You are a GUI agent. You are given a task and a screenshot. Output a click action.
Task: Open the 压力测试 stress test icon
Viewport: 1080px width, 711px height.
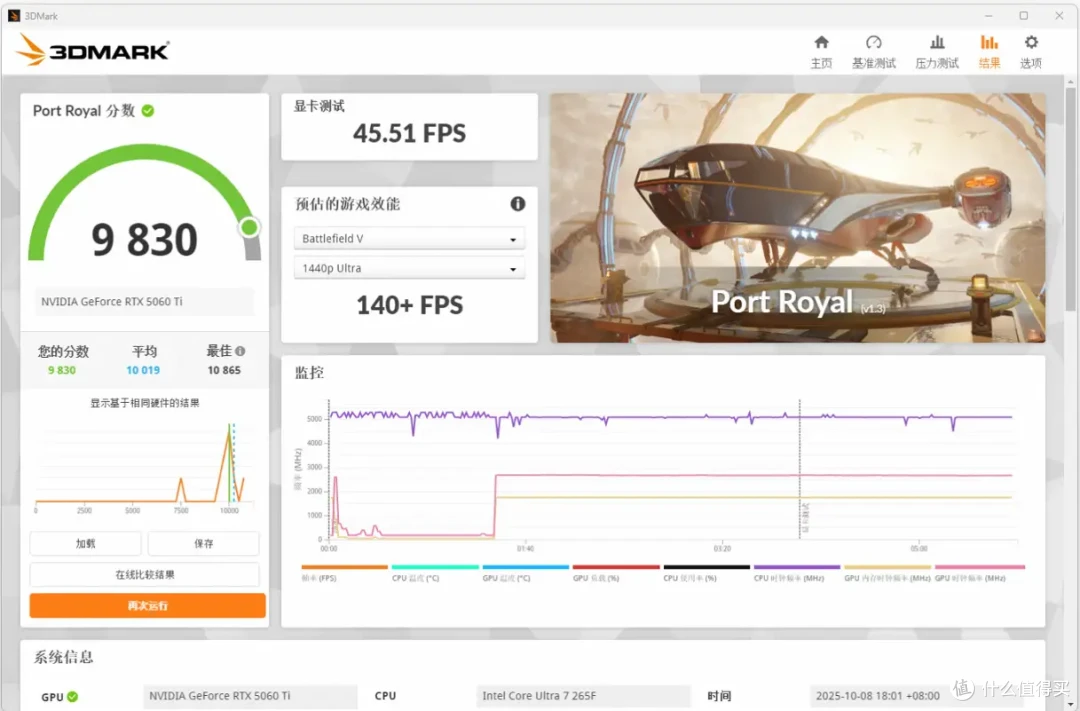click(x=937, y=43)
